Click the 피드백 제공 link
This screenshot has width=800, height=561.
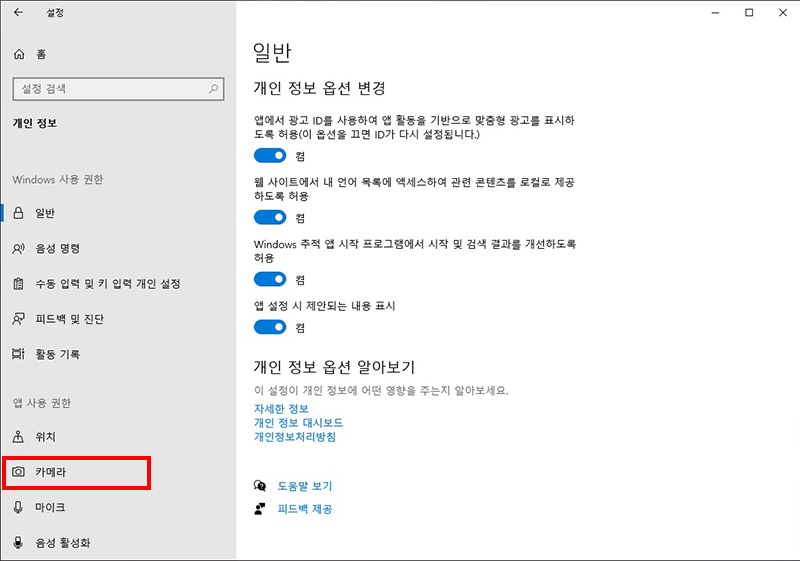305,509
